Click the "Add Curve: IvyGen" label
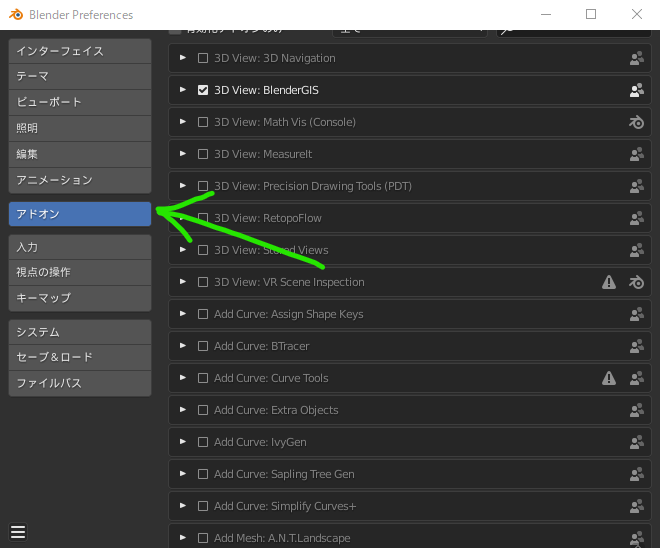 point(260,442)
